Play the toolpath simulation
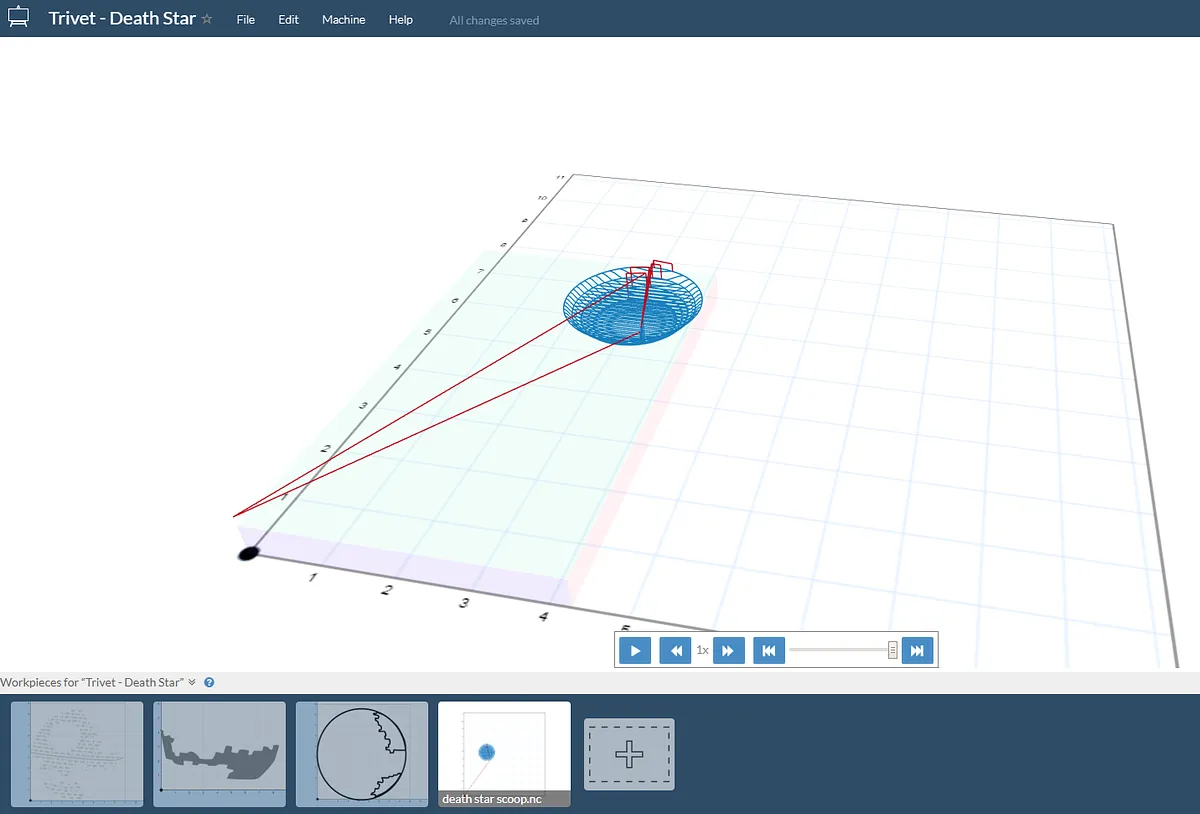1200x814 pixels. (635, 650)
